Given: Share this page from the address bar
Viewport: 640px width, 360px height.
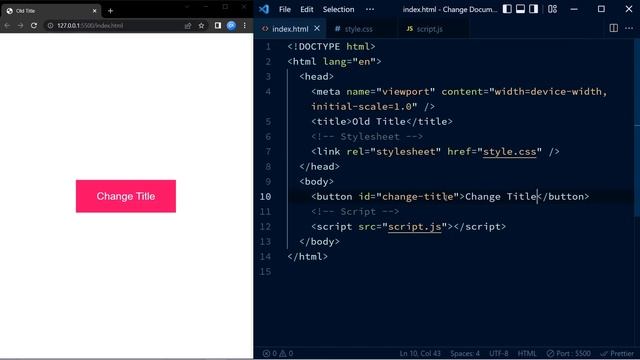Looking at the screenshot, I should [188, 25].
